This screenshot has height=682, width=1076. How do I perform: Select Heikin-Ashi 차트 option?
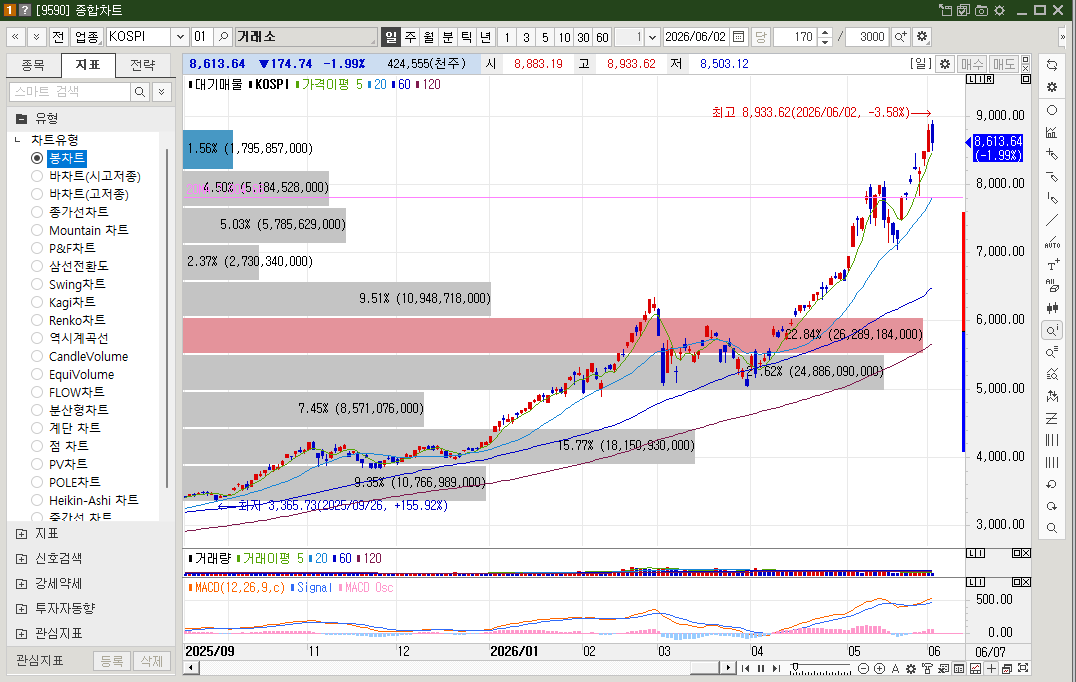coord(37,500)
